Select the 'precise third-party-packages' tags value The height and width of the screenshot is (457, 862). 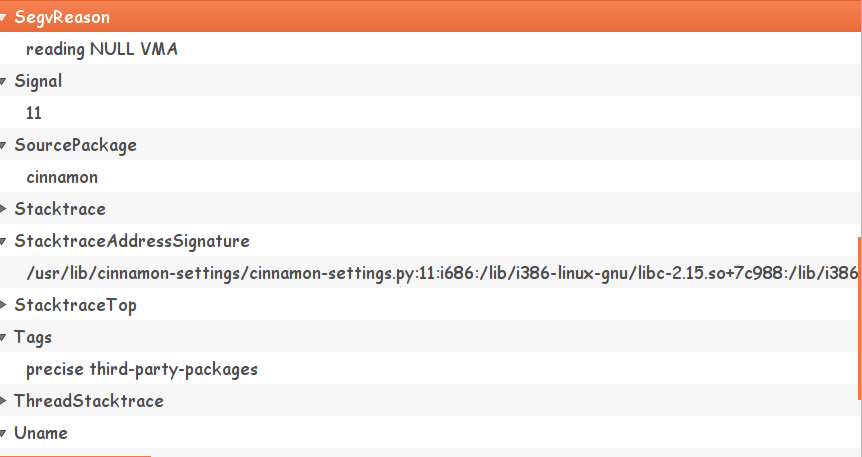point(142,369)
